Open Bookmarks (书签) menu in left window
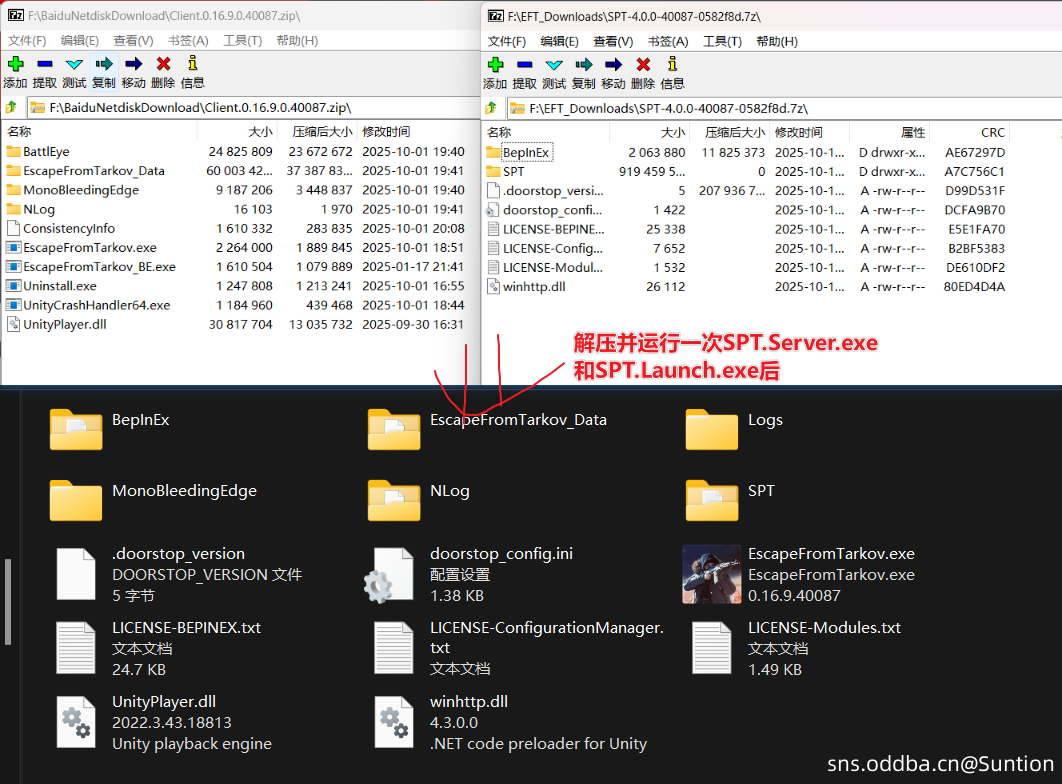The image size is (1062, 784). (188, 41)
